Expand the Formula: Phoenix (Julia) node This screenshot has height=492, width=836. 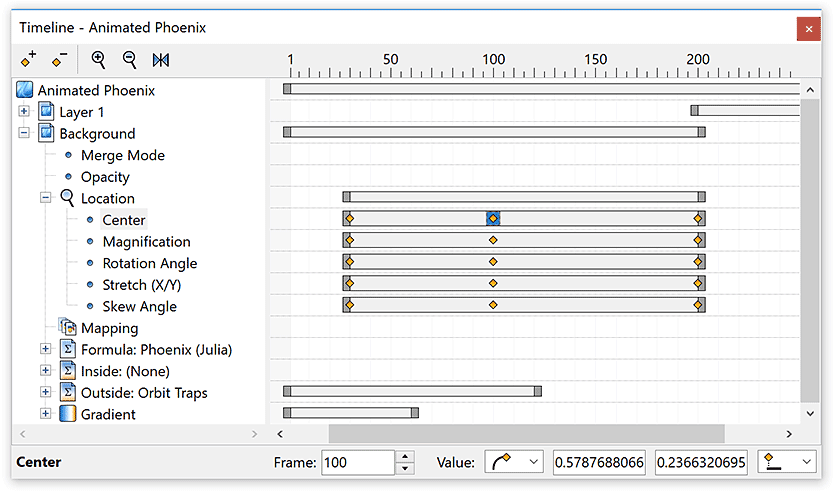click(x=46, y=349)
